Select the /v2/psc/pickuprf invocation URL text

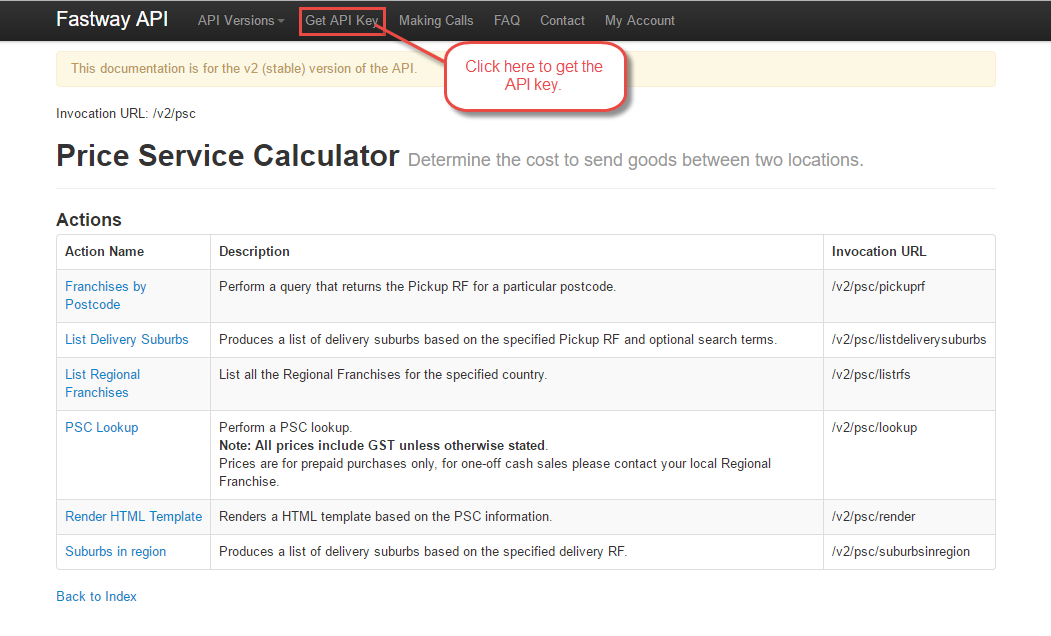pos(878,286)
